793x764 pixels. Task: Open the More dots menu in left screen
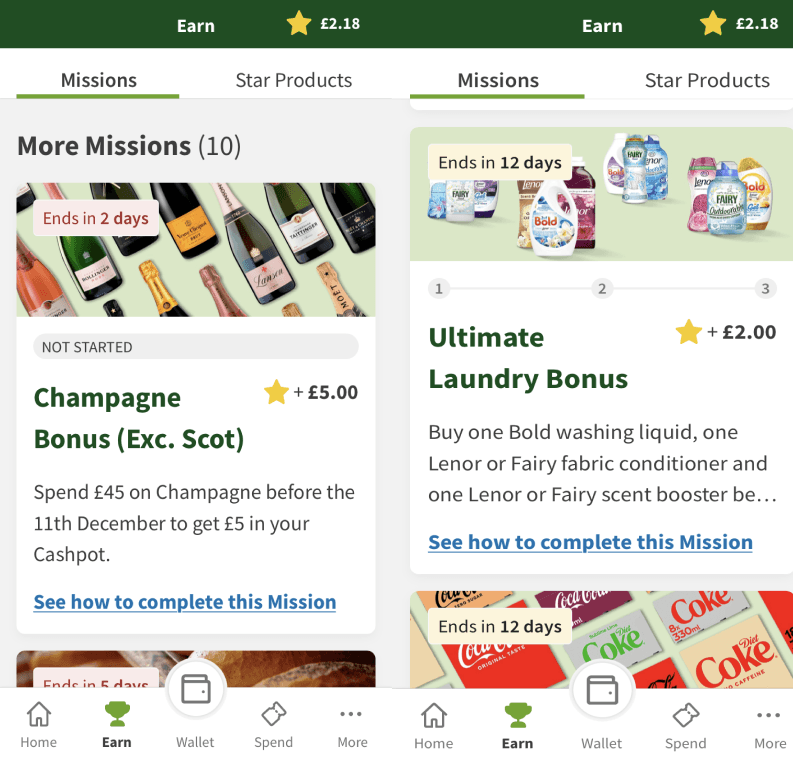pyautogui.click(x=351, y=714)
